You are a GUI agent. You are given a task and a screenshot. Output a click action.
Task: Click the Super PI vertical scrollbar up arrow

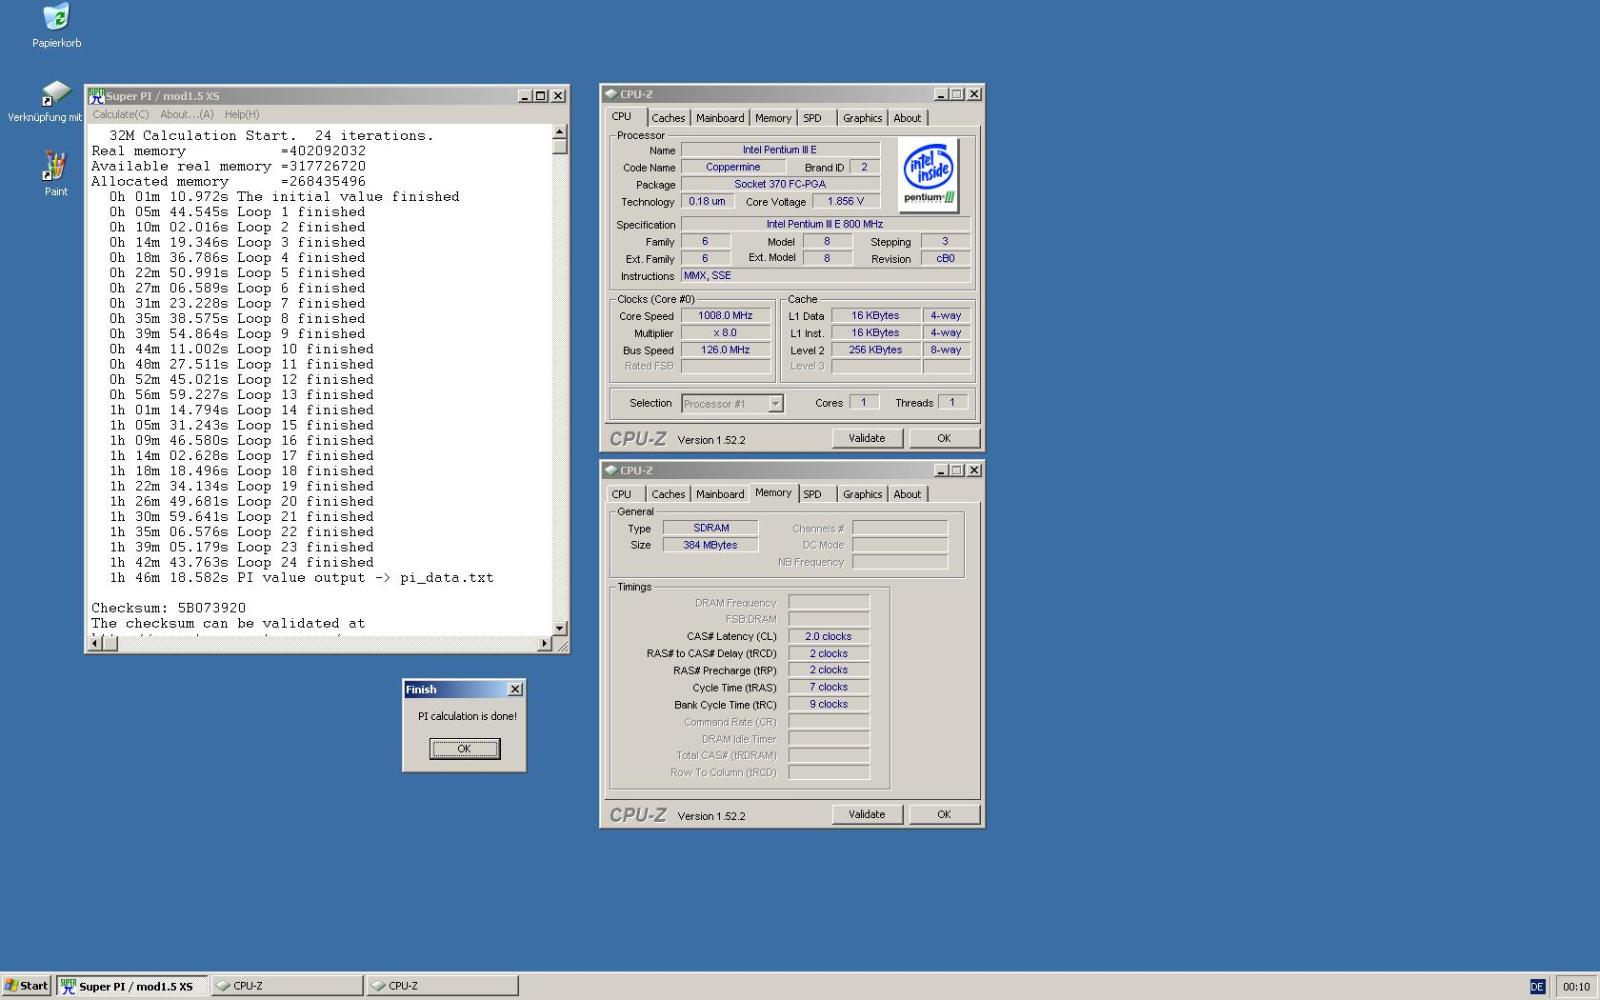[x=560, y=132]
